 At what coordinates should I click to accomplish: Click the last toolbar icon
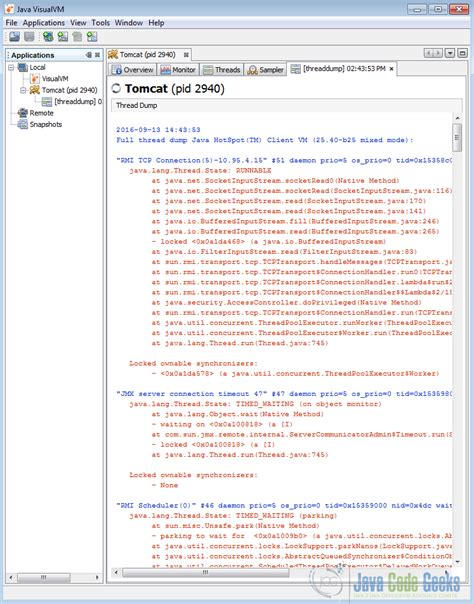tap(92, 37)
